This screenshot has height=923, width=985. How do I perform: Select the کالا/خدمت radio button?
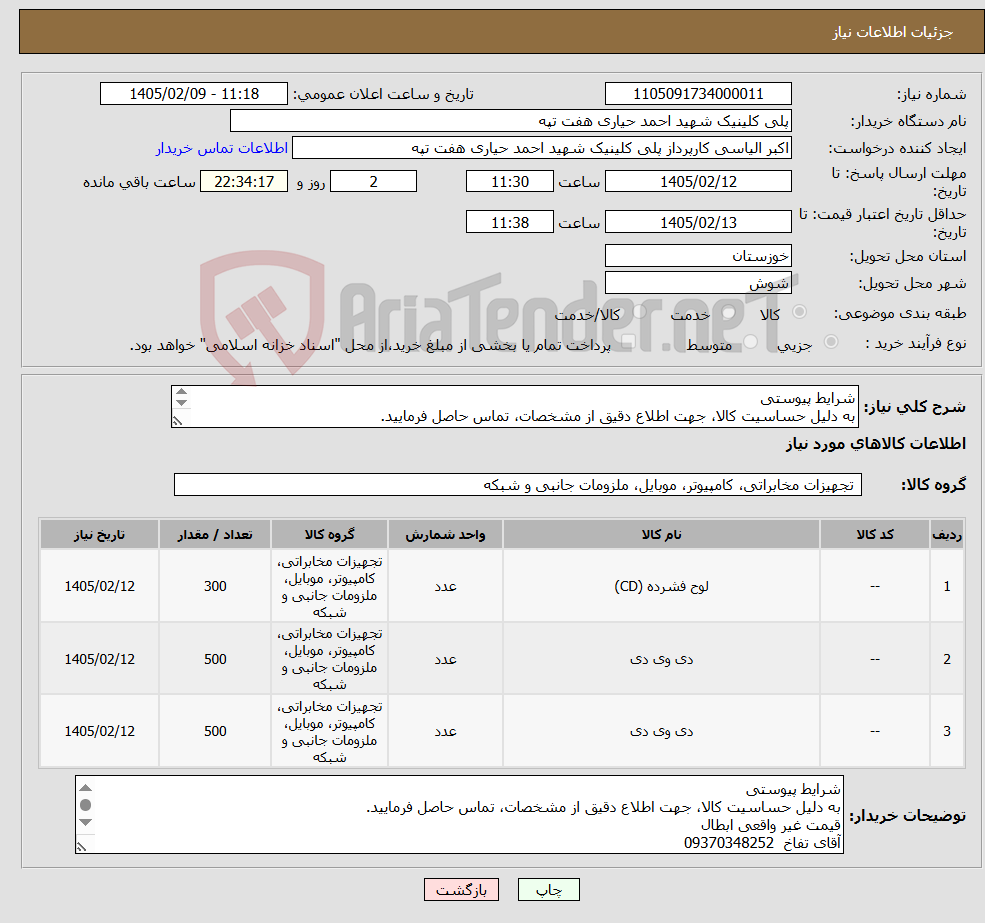click(x=639, y=312)
